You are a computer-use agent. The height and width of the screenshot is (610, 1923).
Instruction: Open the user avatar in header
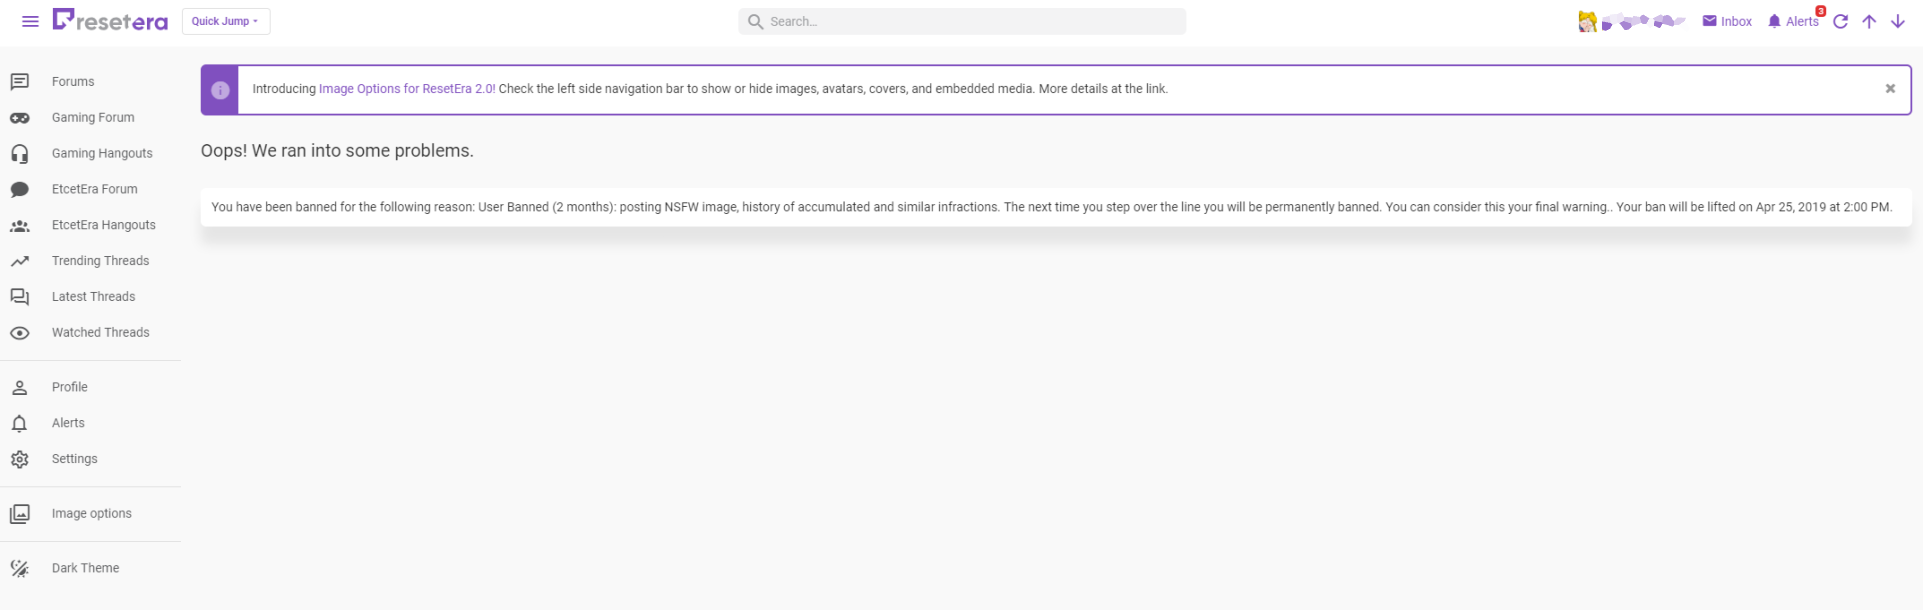[x=1587, y=21]
